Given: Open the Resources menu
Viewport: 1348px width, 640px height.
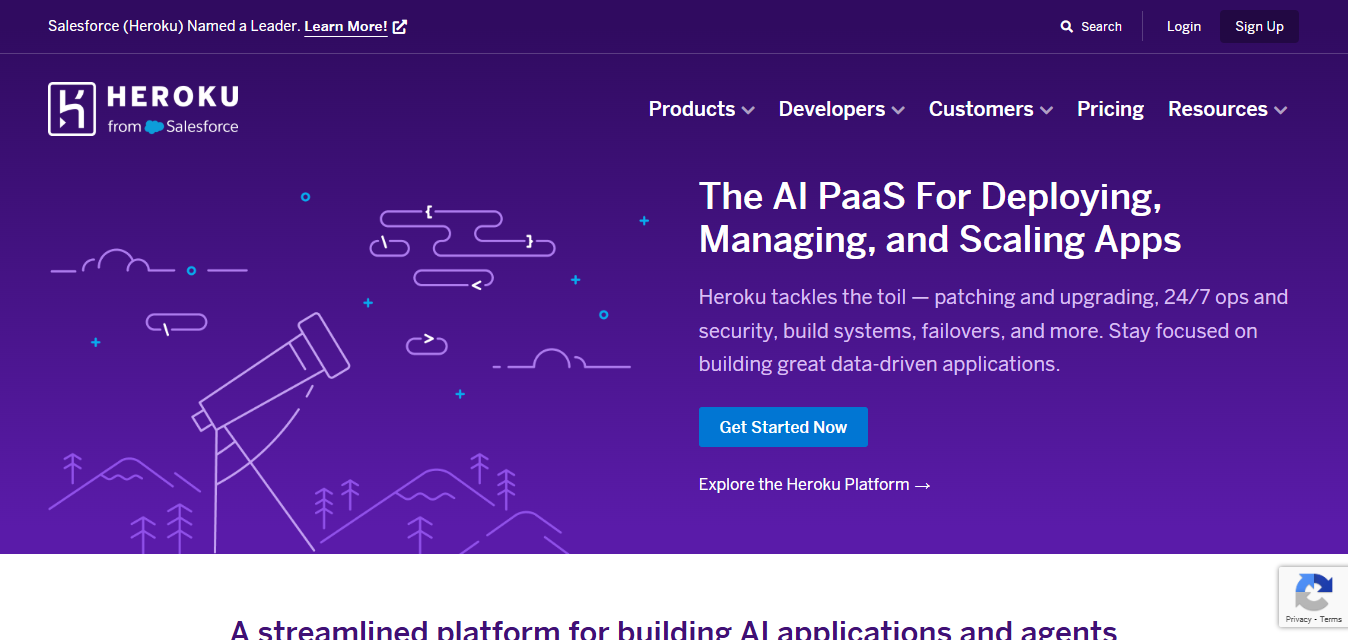Looking at the screenshot, I should pyautogui.click(x=1227, y=109).
